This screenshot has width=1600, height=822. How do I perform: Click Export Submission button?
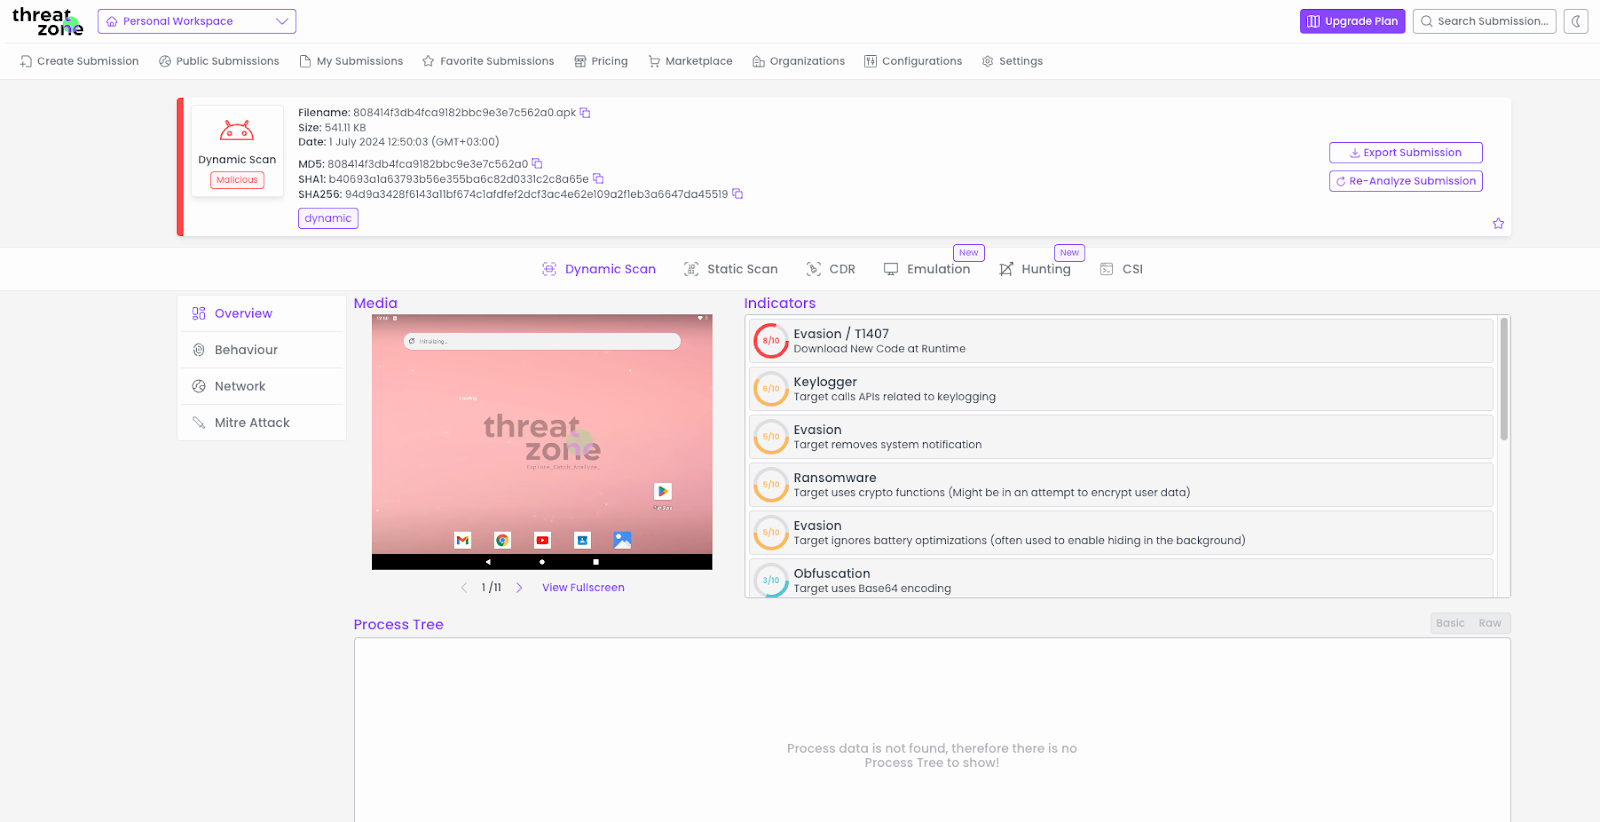point(1405,153)
